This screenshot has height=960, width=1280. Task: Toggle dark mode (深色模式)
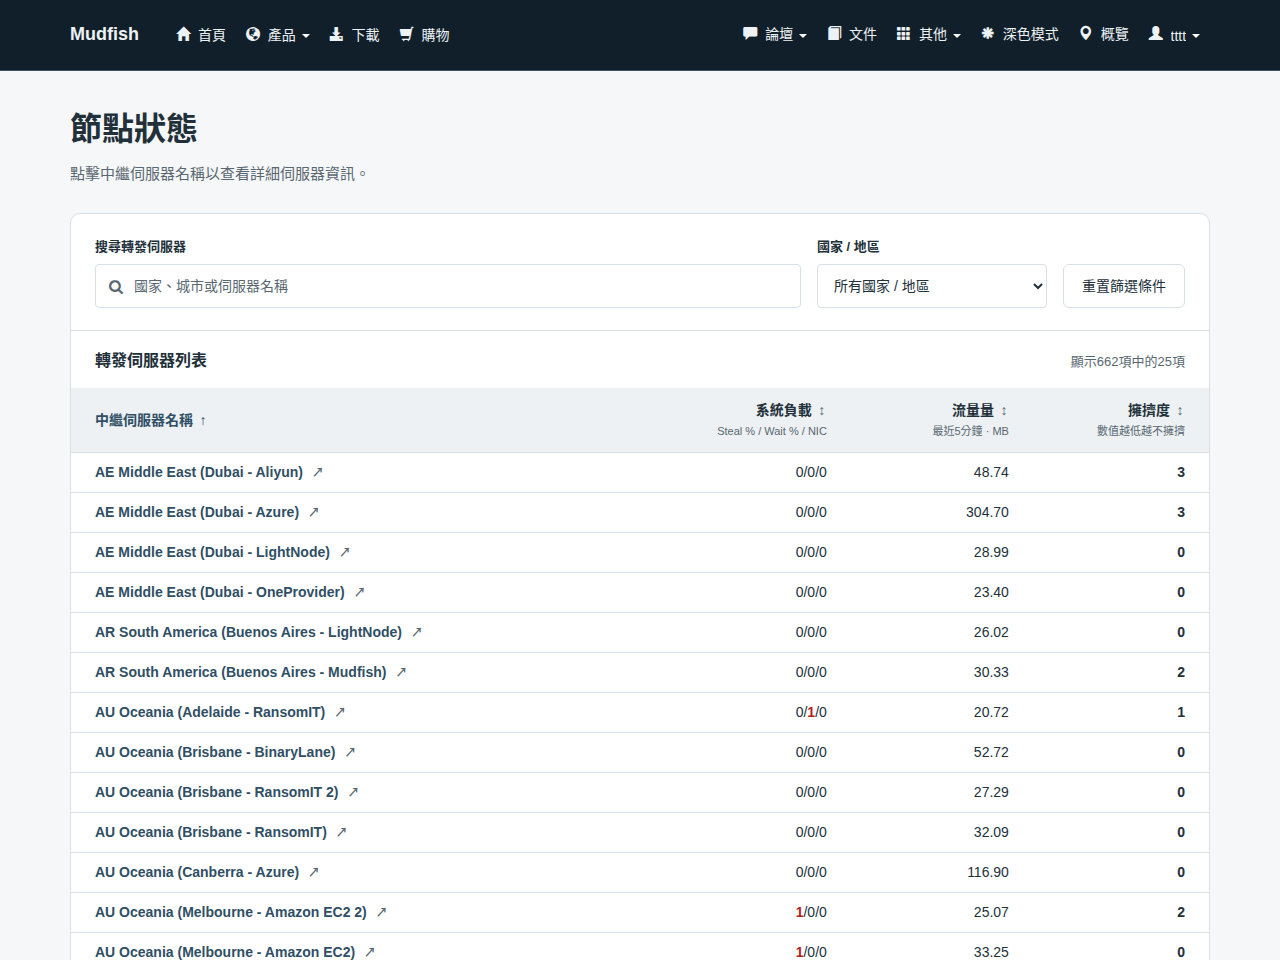(x=1019, y=34)
